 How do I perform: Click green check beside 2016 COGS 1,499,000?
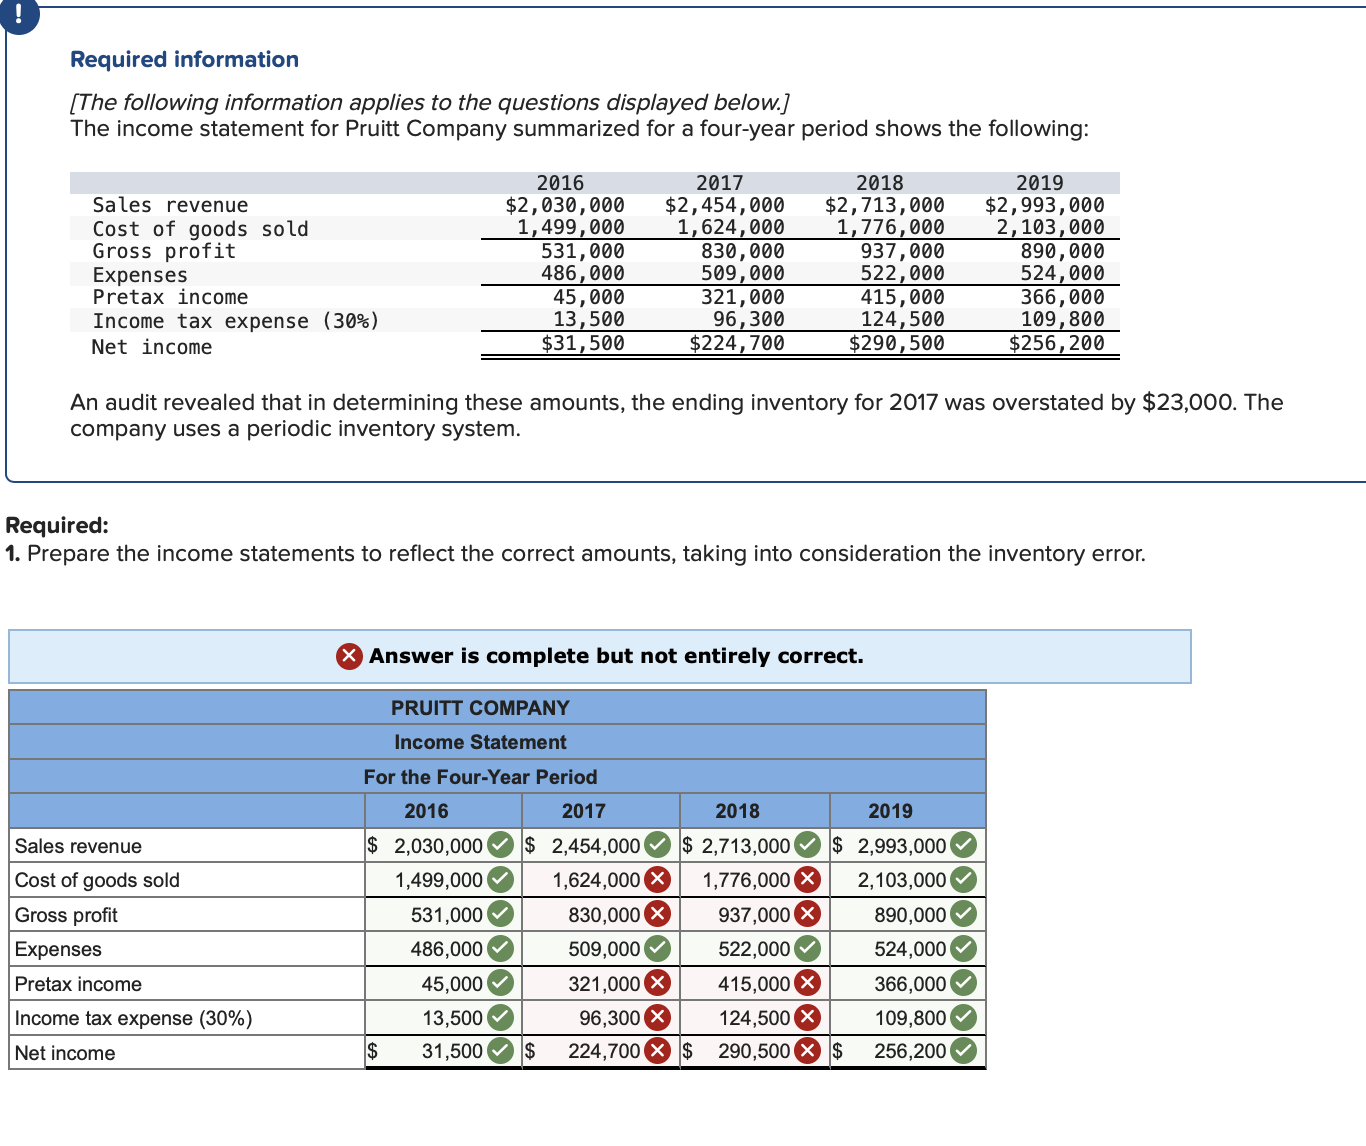[501, 880]
